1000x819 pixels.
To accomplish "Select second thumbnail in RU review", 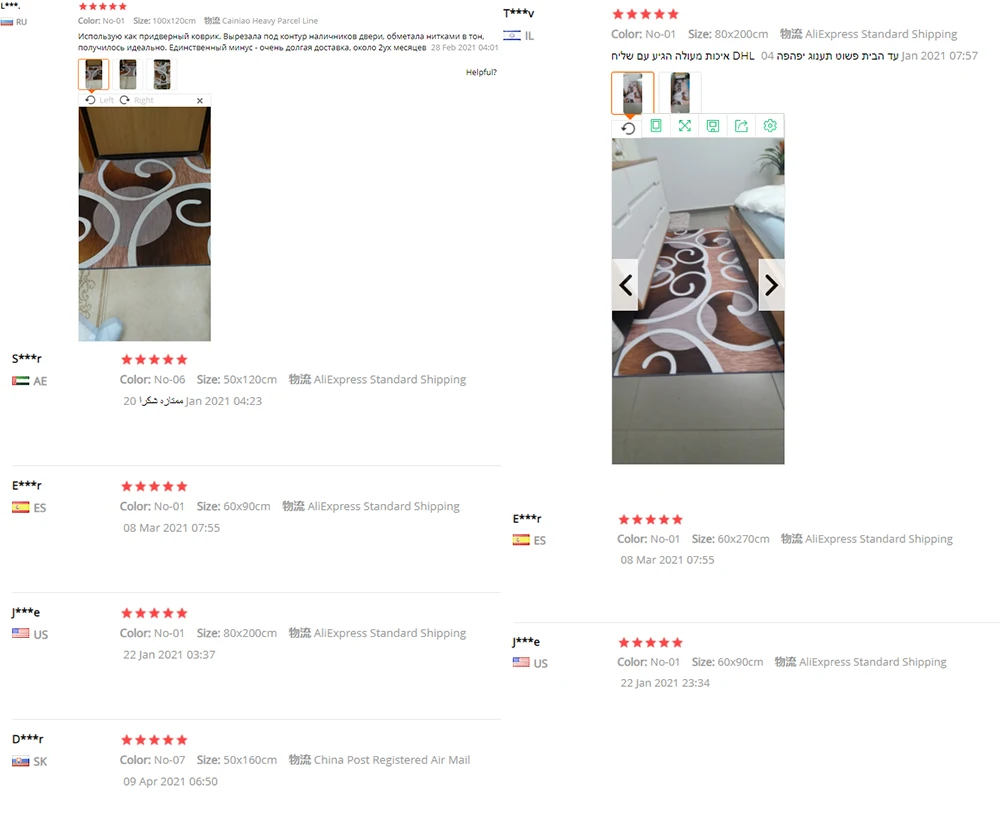I will (x=128, y=74).
